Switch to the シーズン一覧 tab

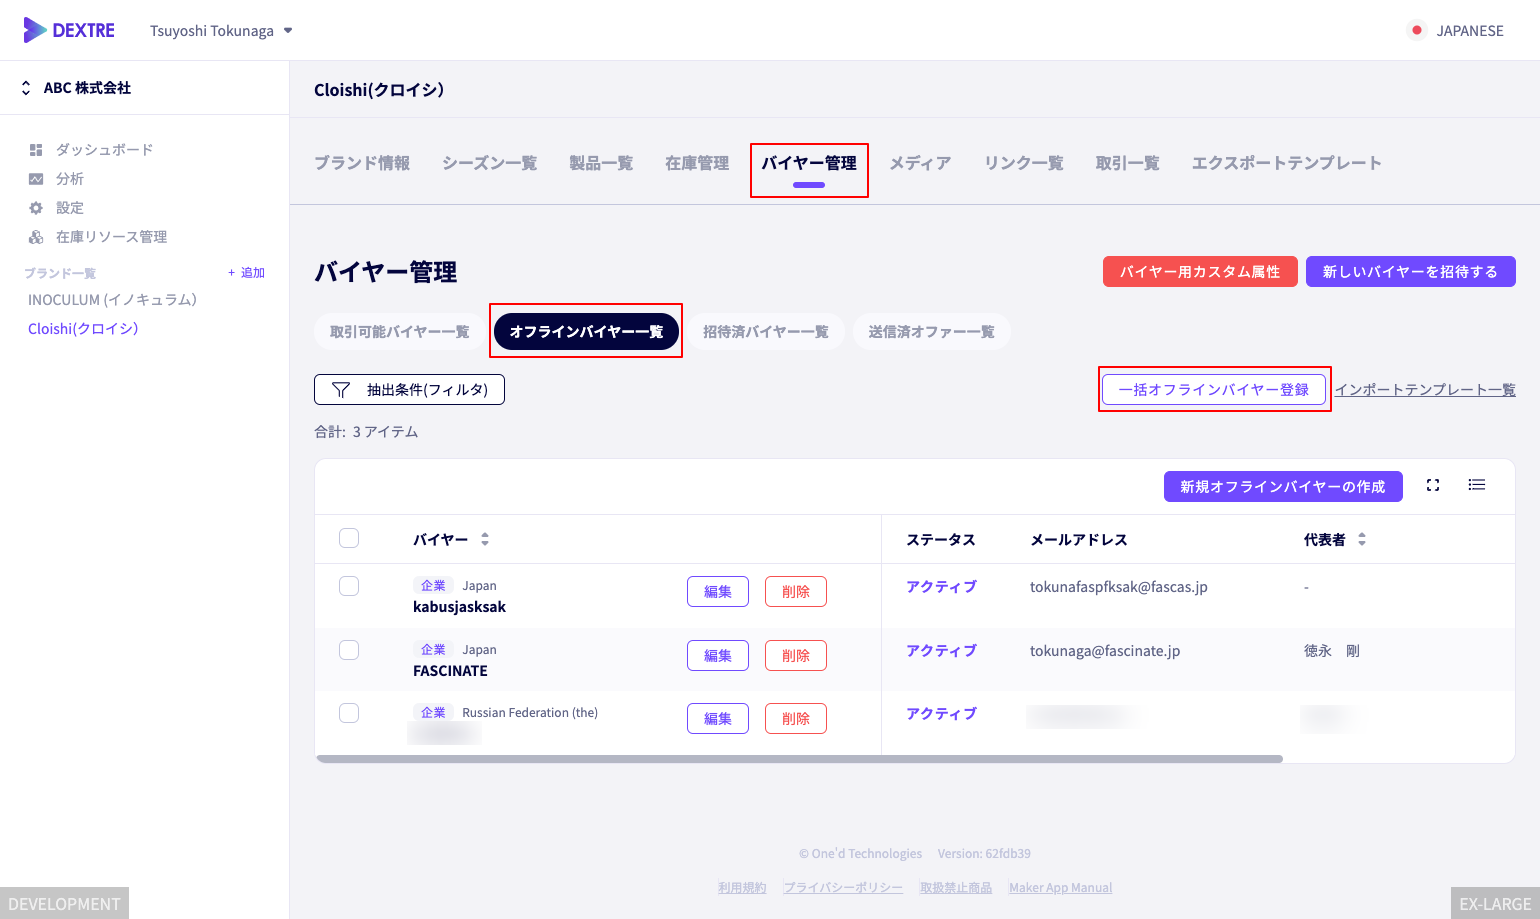490,163
